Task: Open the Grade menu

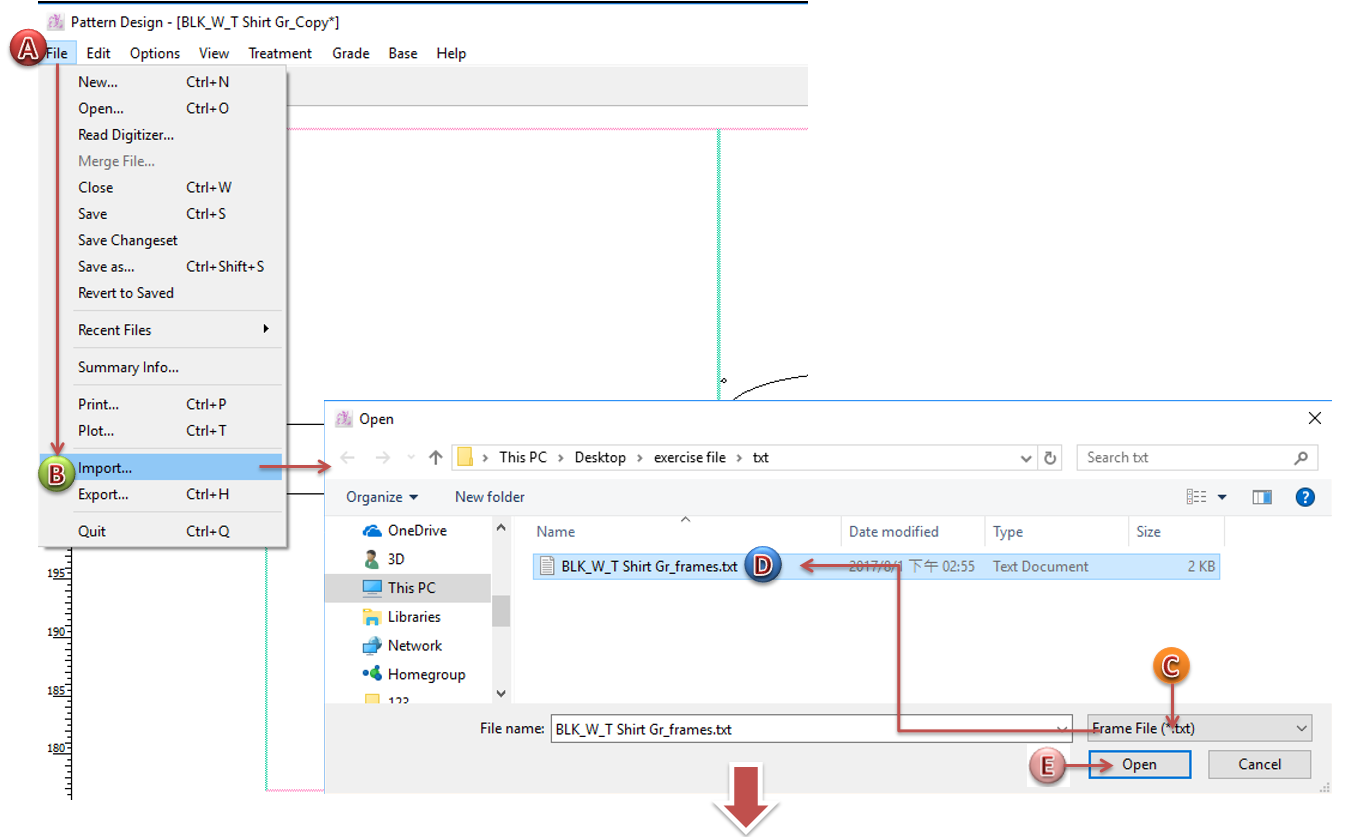Action: click(350, 53)
